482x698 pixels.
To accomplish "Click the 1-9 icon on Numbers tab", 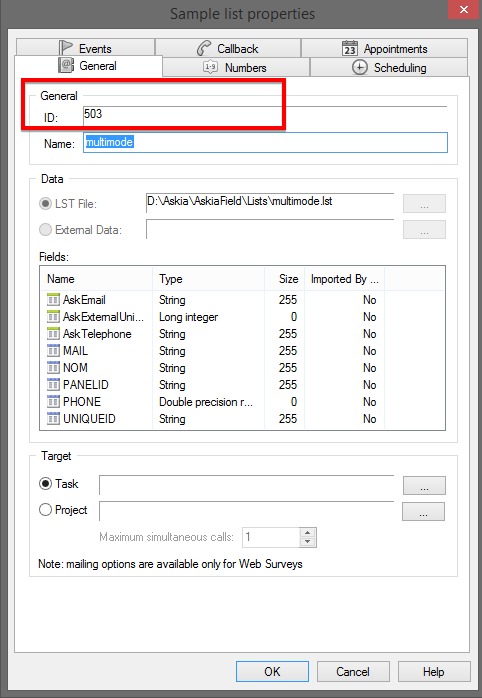I will point(210,67).
